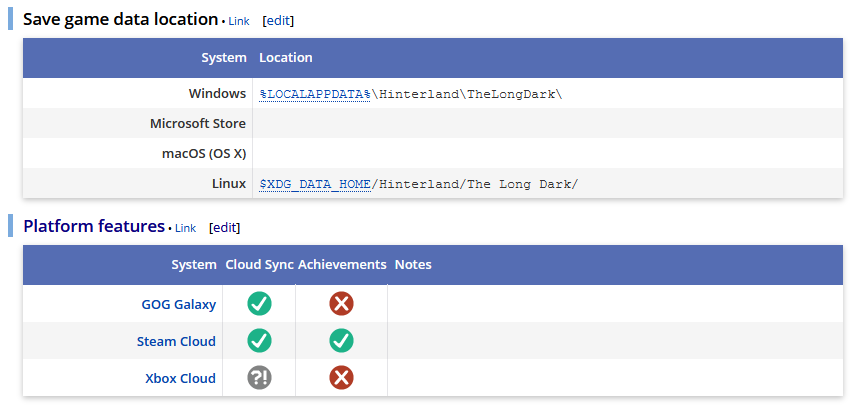Viewport: 862px width, 415px height.
Task: Open the GOG Galaxy link
Action: point(178,304)
